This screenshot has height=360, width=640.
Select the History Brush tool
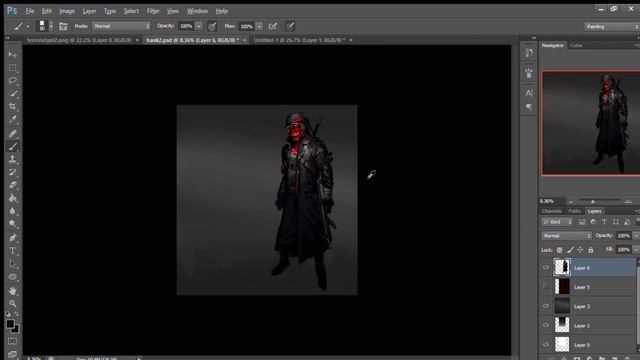[13, 173]
